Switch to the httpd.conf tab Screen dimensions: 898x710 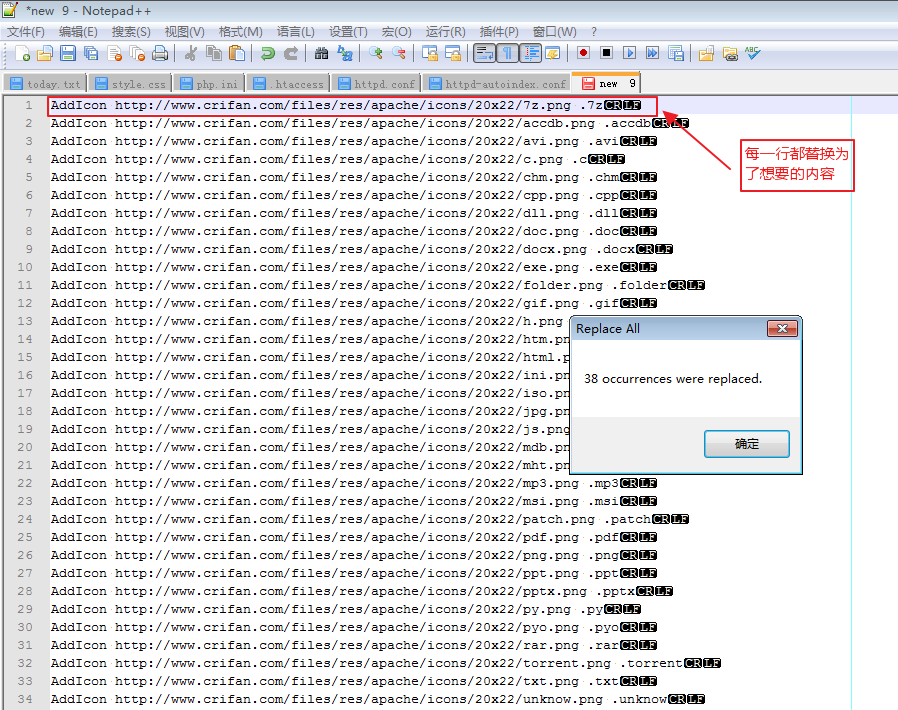[x=377, y=84]
